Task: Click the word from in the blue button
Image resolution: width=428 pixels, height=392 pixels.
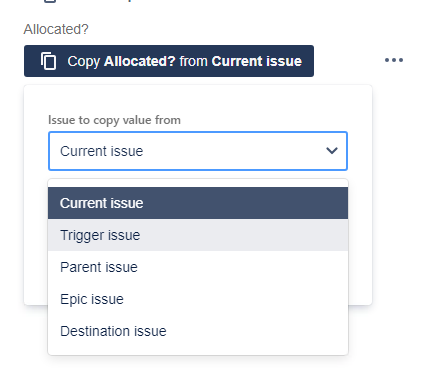Action: click(193, 61)
